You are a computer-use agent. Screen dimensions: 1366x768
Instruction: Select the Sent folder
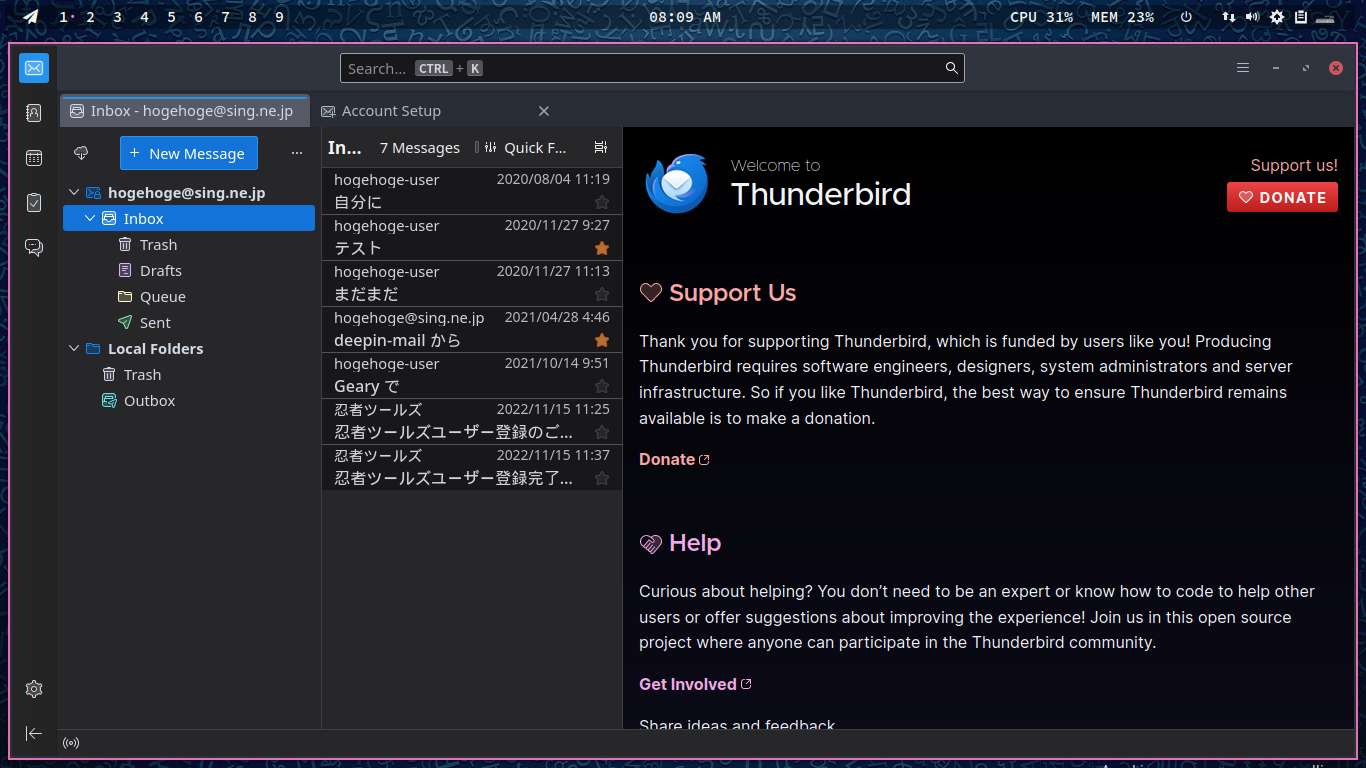pos(189,322)
